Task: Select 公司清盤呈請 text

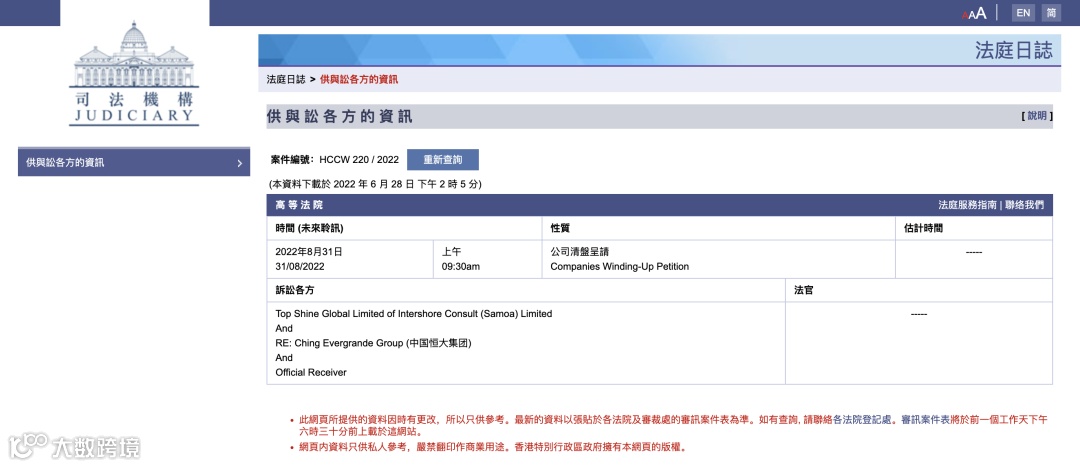Action: 579,252
